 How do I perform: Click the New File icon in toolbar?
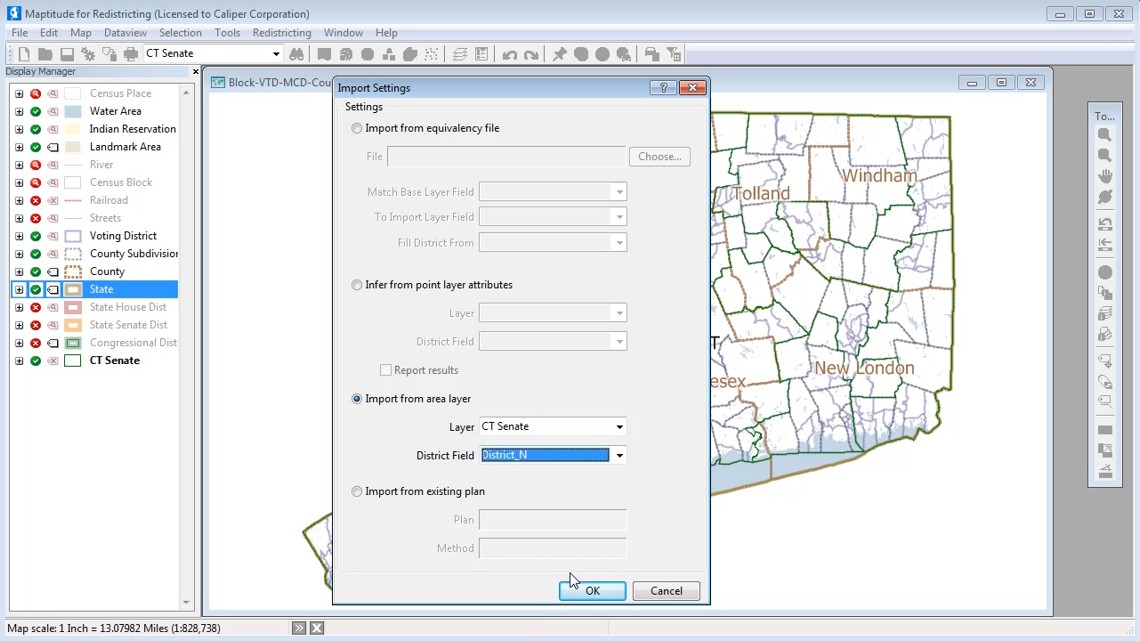click(x=24, y=54)
